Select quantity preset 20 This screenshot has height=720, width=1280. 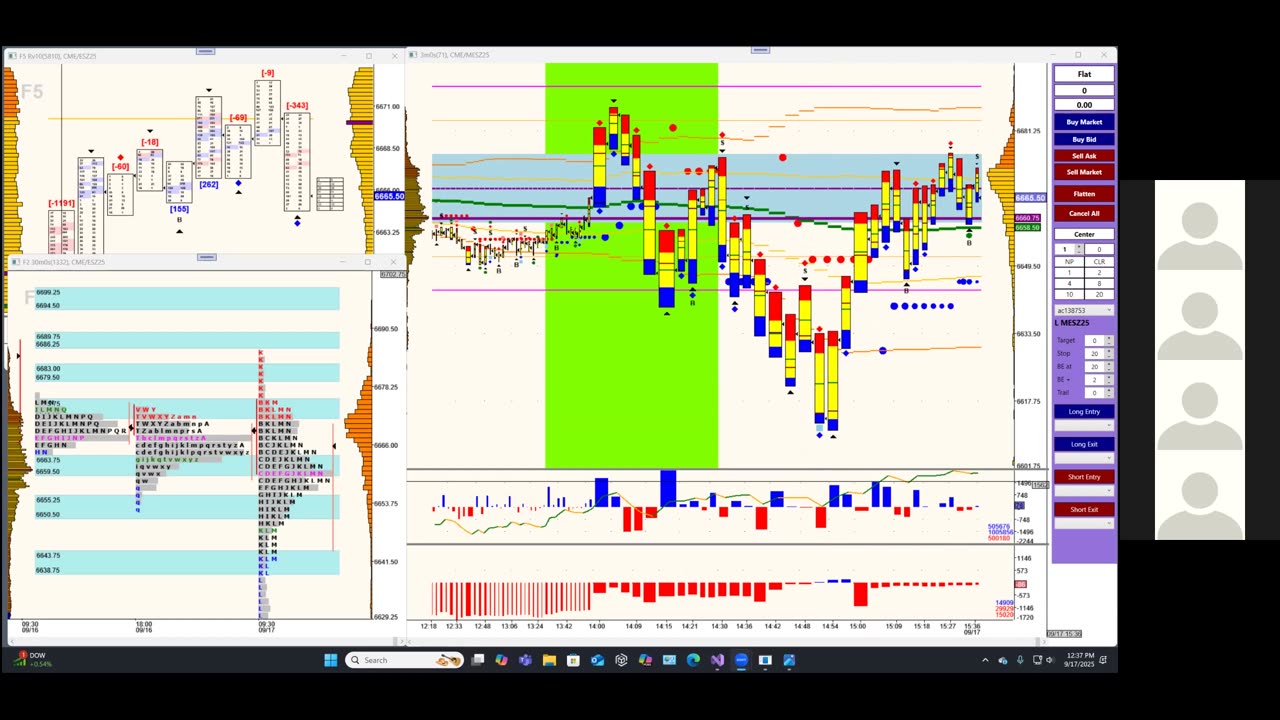1099,294
